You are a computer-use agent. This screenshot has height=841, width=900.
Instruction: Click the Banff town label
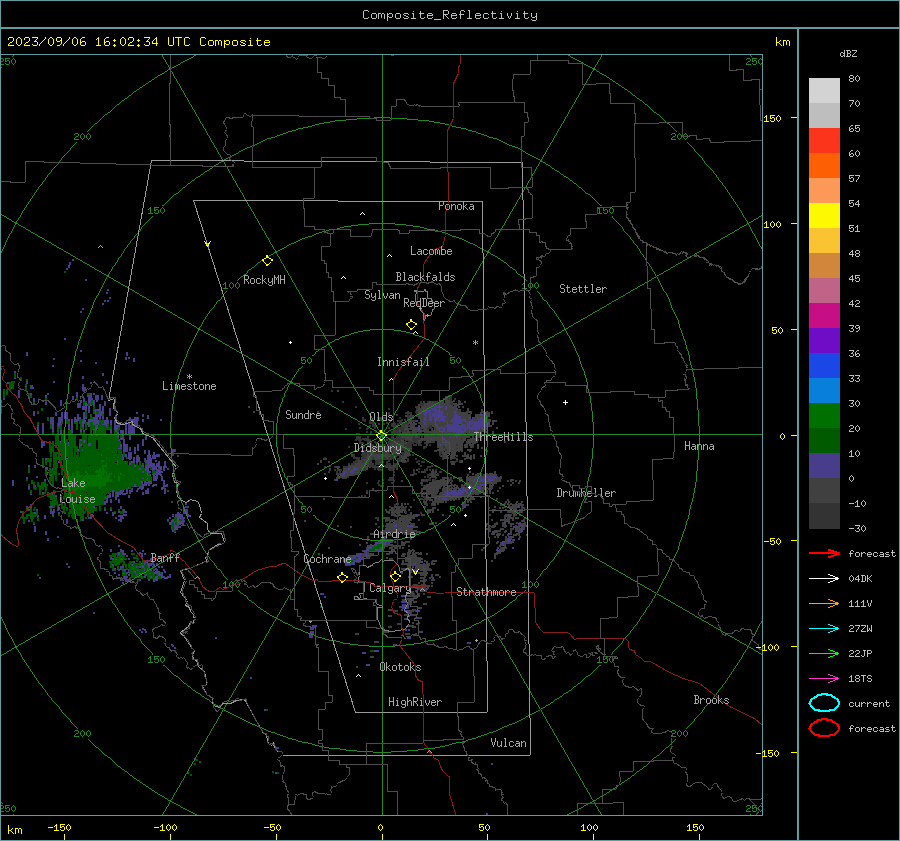pos(165,558)
